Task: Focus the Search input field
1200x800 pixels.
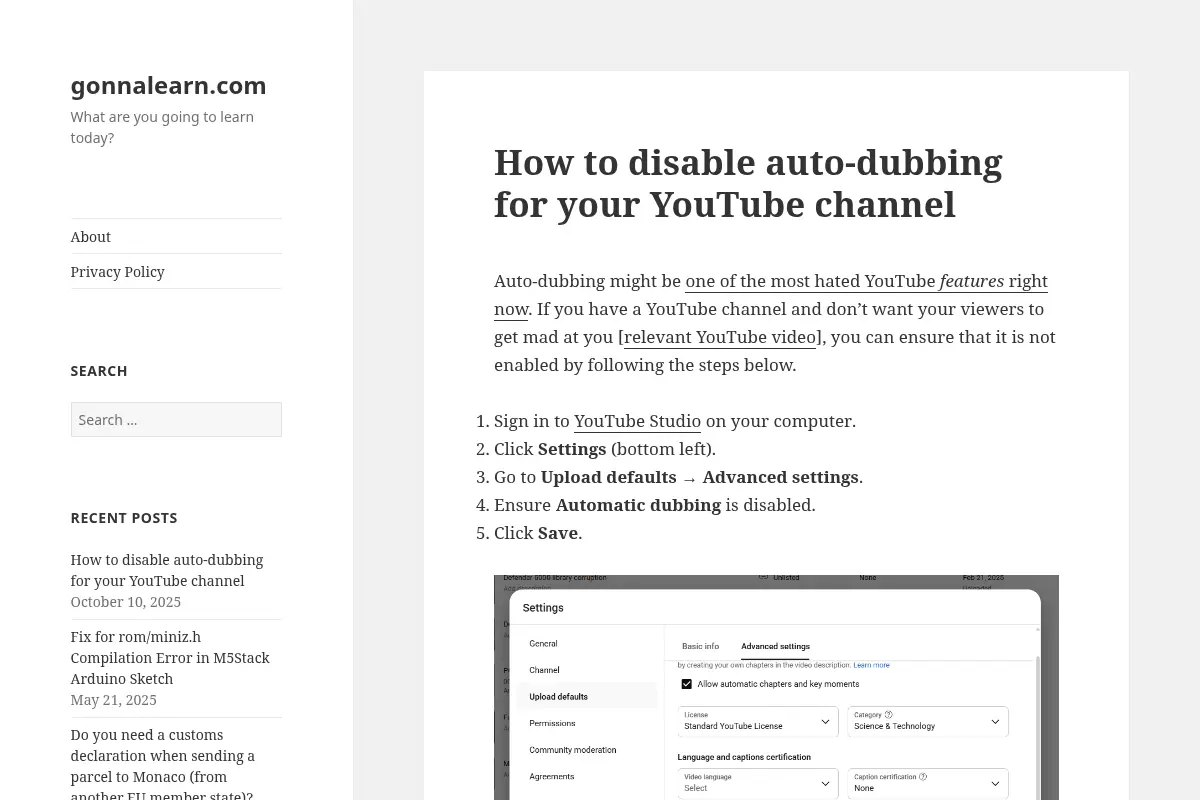Action: click(176, 420)
